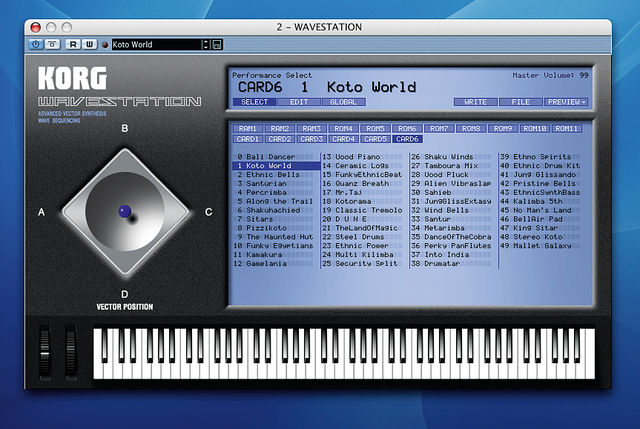Open the Koto World preset name field

[157, 44]
